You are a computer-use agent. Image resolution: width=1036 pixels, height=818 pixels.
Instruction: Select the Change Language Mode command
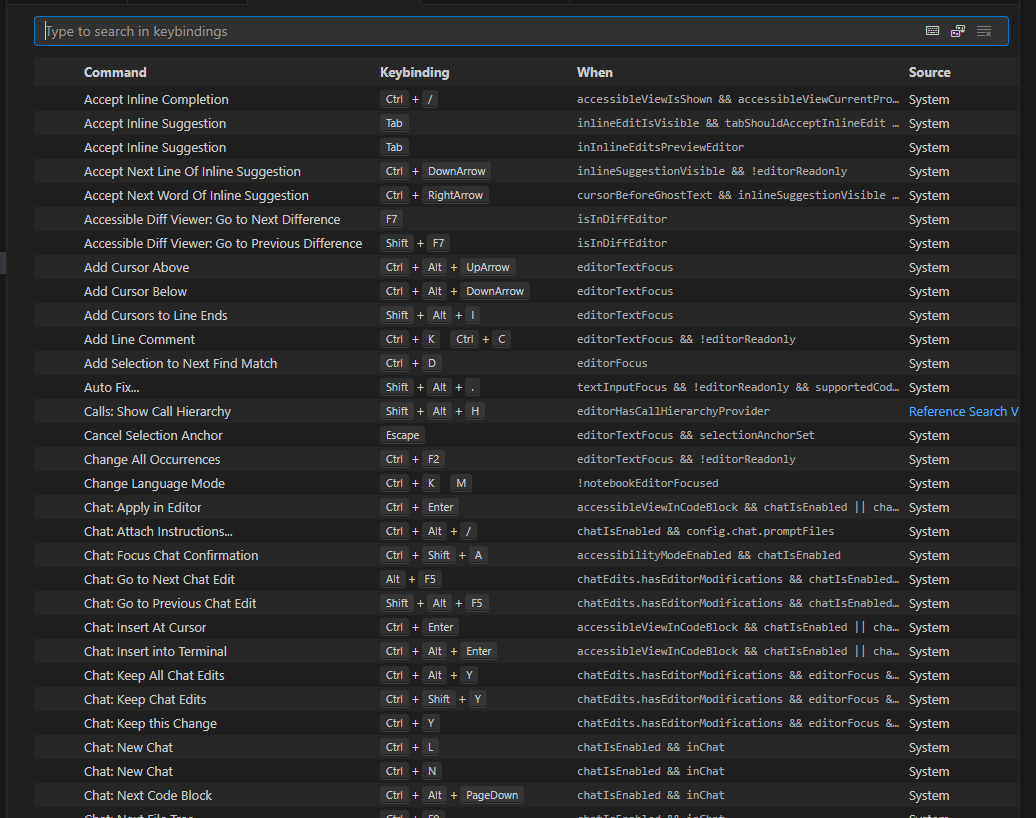pyautogui.click(x=154, y=483)
